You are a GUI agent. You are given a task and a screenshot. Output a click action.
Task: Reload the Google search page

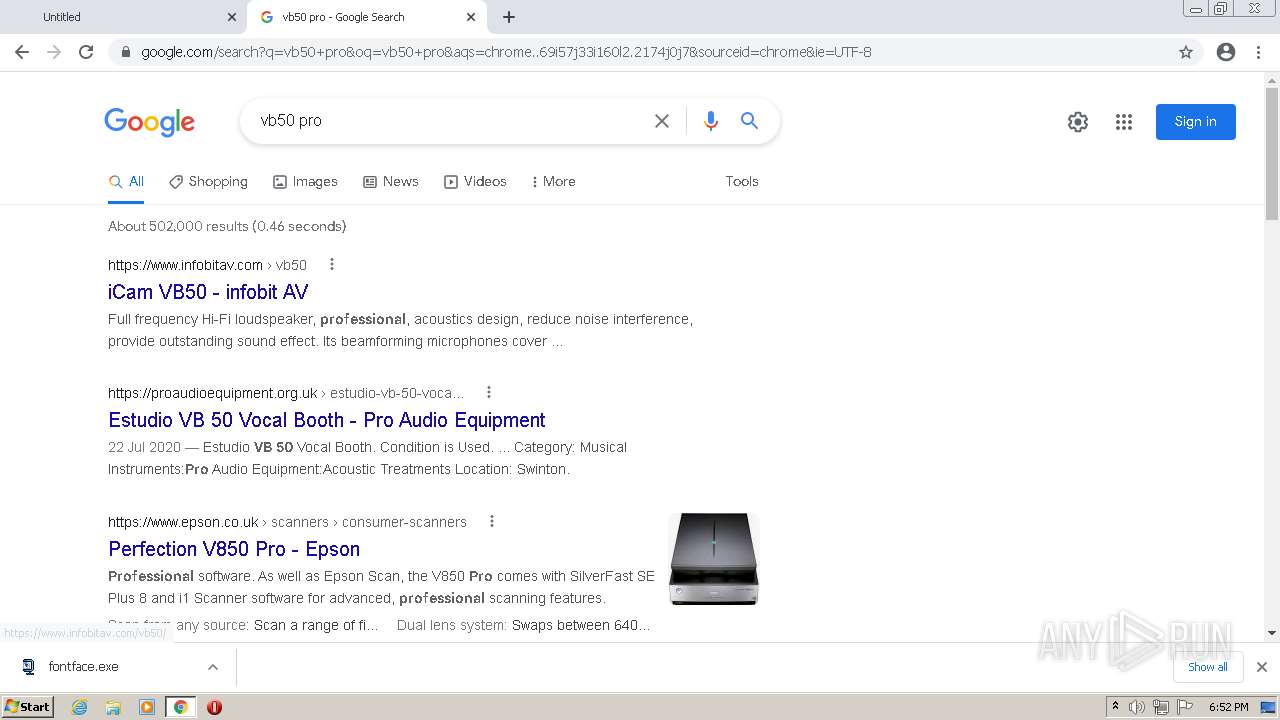point(86,52)
